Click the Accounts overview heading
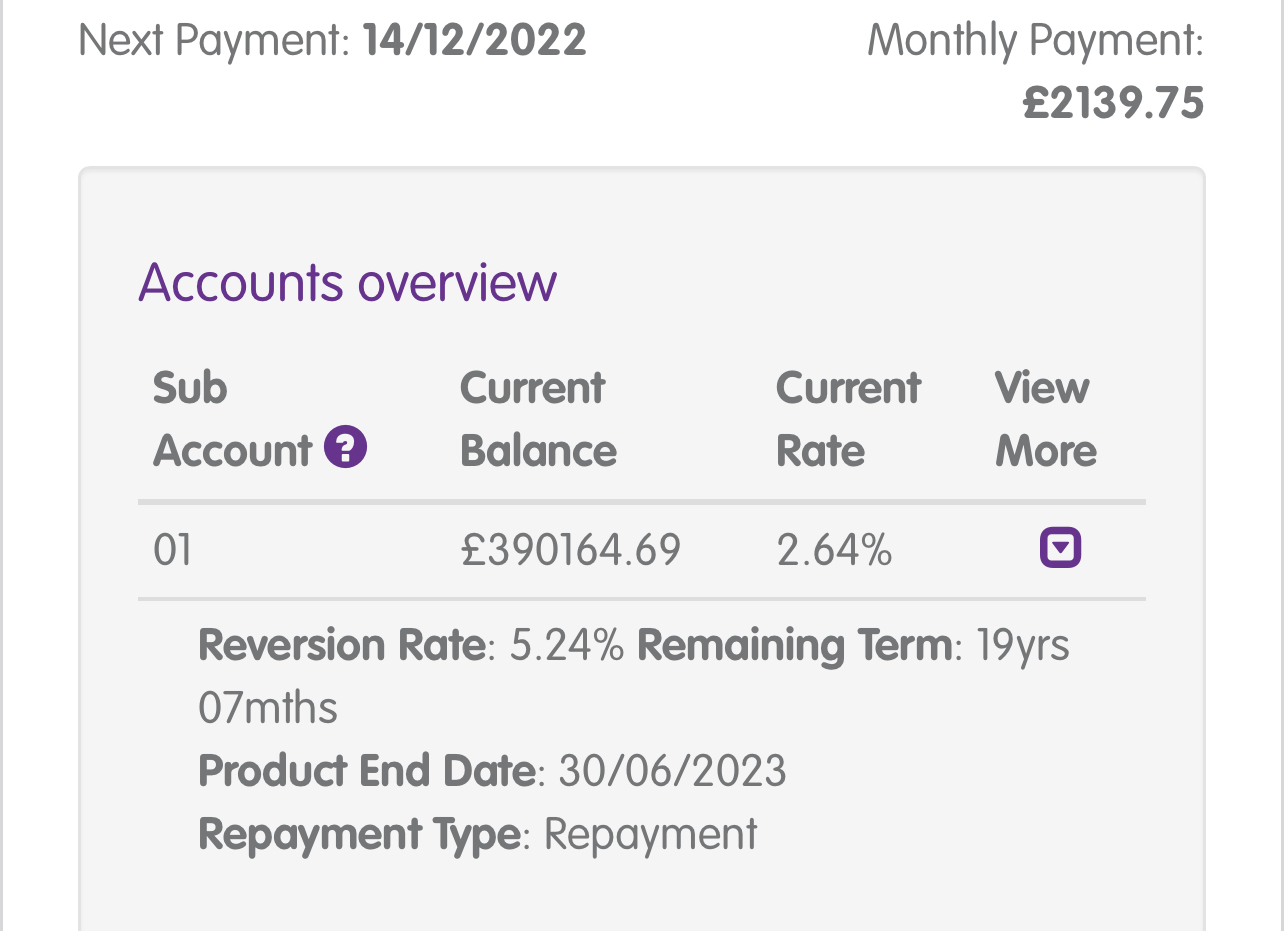The image size is (1284, 931). click(348, 282)
